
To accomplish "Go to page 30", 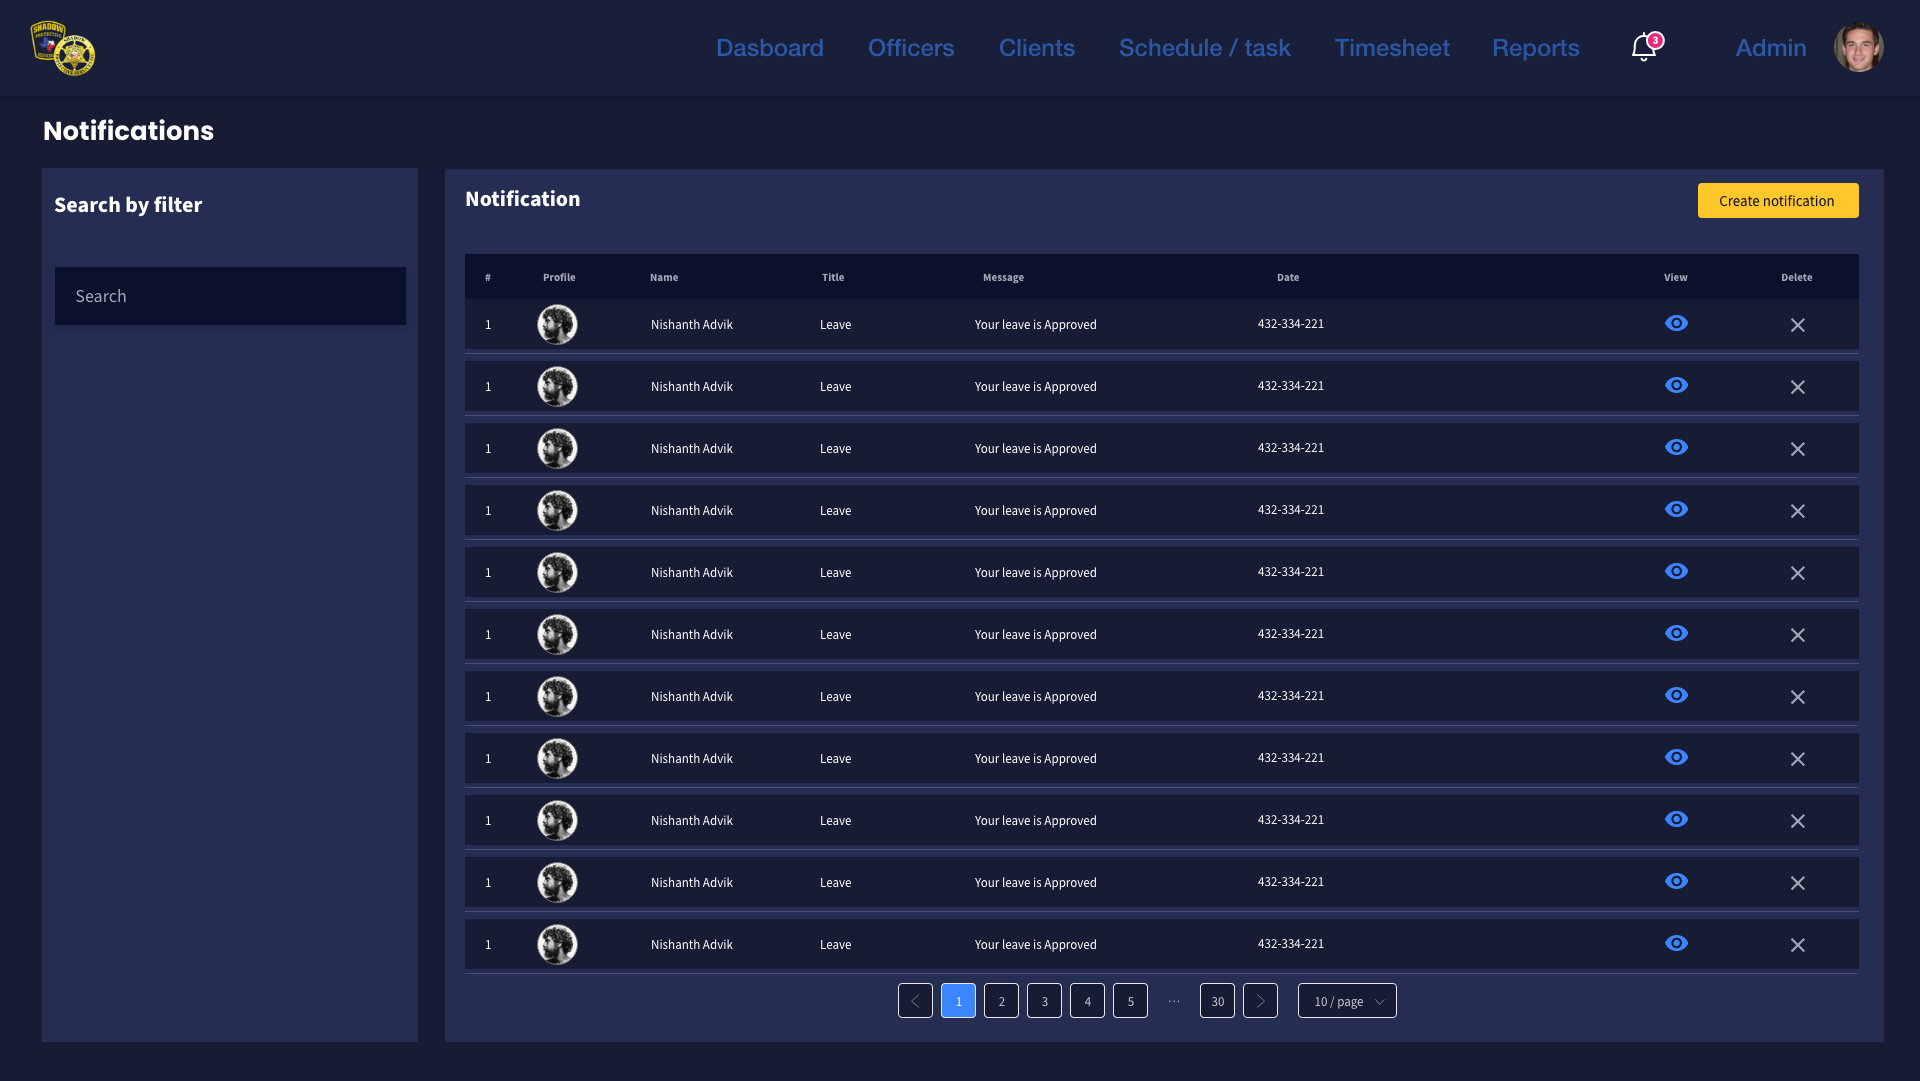I will [x=1217, y=1001].
